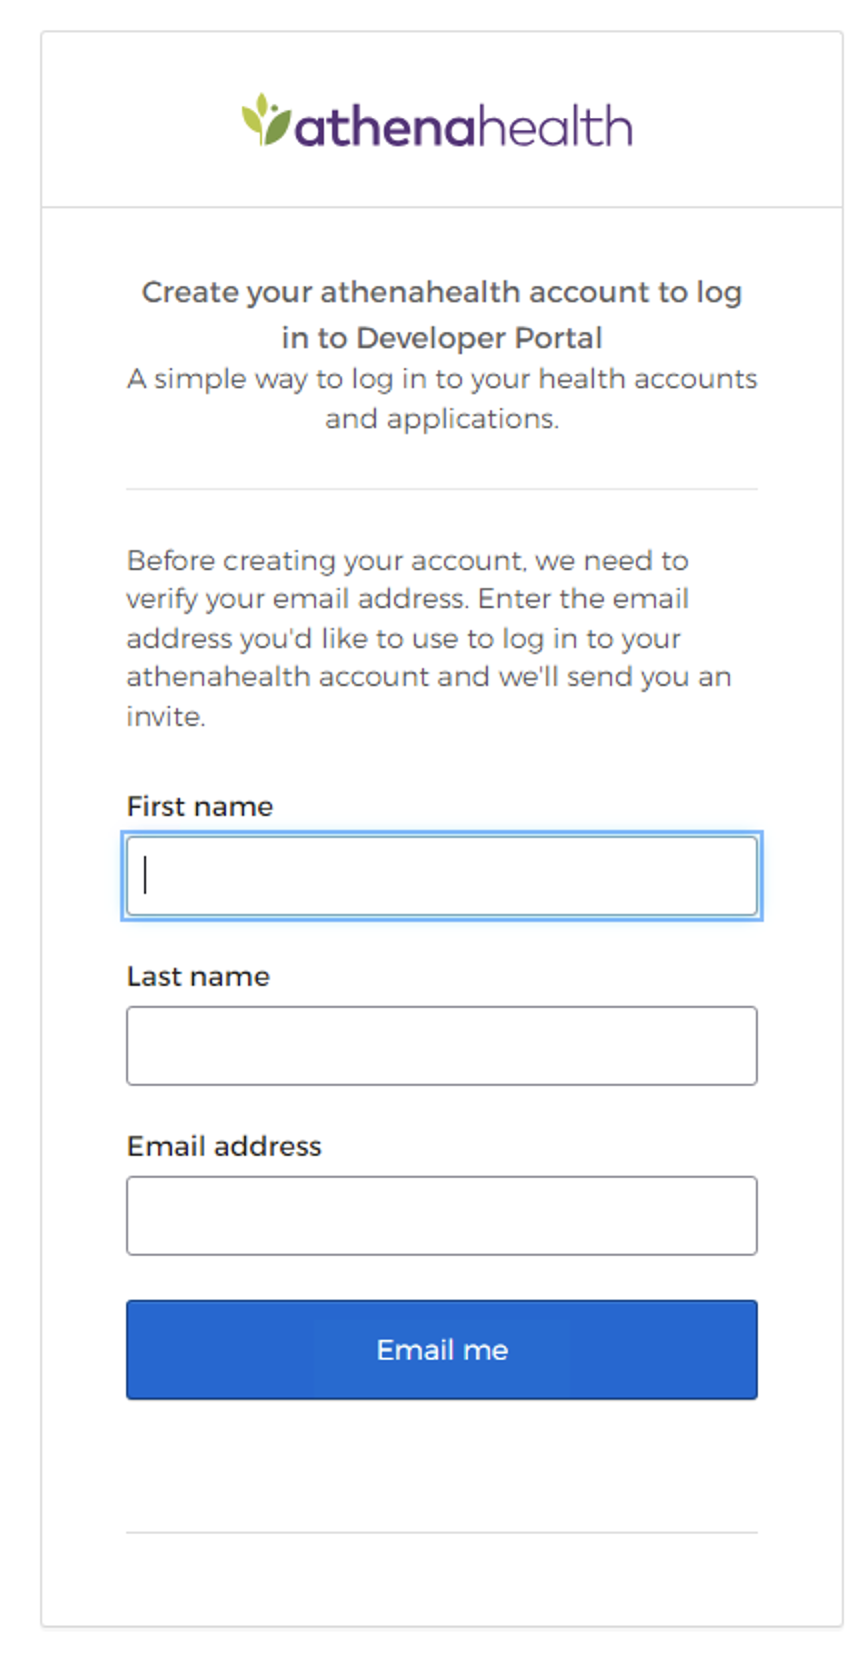This screenshot has width=866, height=1660.
Task: Click the bottom divider line under Email me
Action: click(x=442, y=1532)
